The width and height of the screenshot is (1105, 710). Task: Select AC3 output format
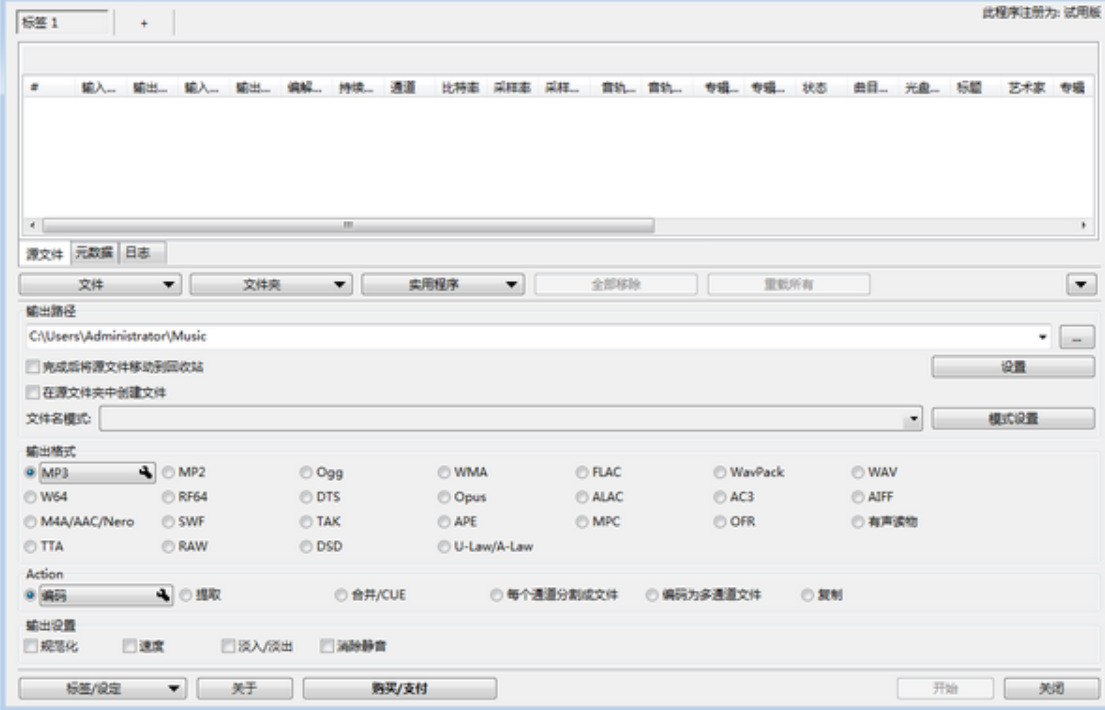tap(720, 497)
